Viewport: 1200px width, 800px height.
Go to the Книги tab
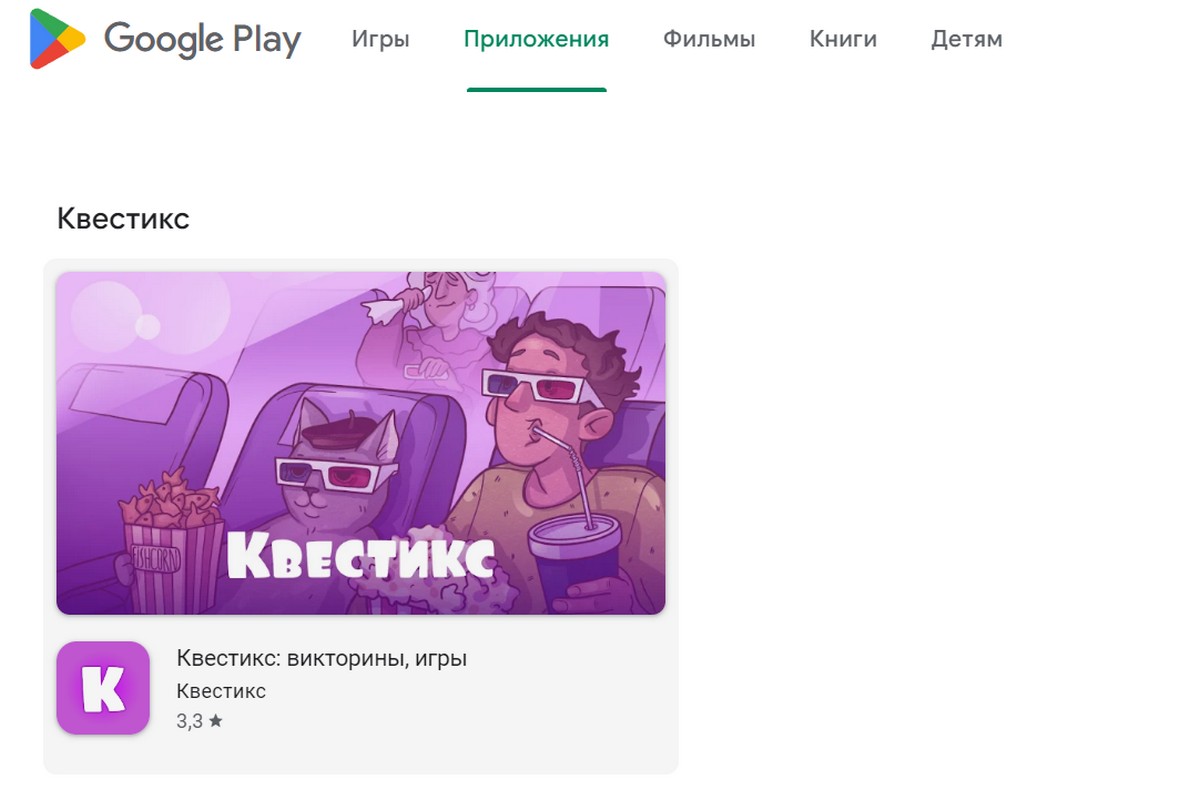(843, 40)
